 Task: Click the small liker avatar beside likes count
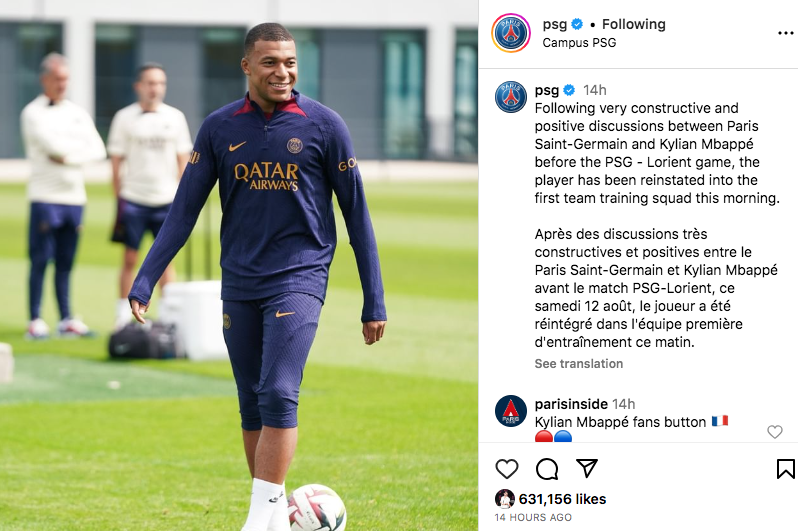tap(505, 499)
